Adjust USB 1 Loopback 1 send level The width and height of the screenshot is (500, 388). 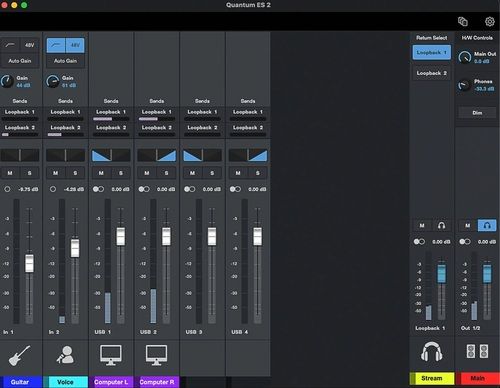coord(111,119)
